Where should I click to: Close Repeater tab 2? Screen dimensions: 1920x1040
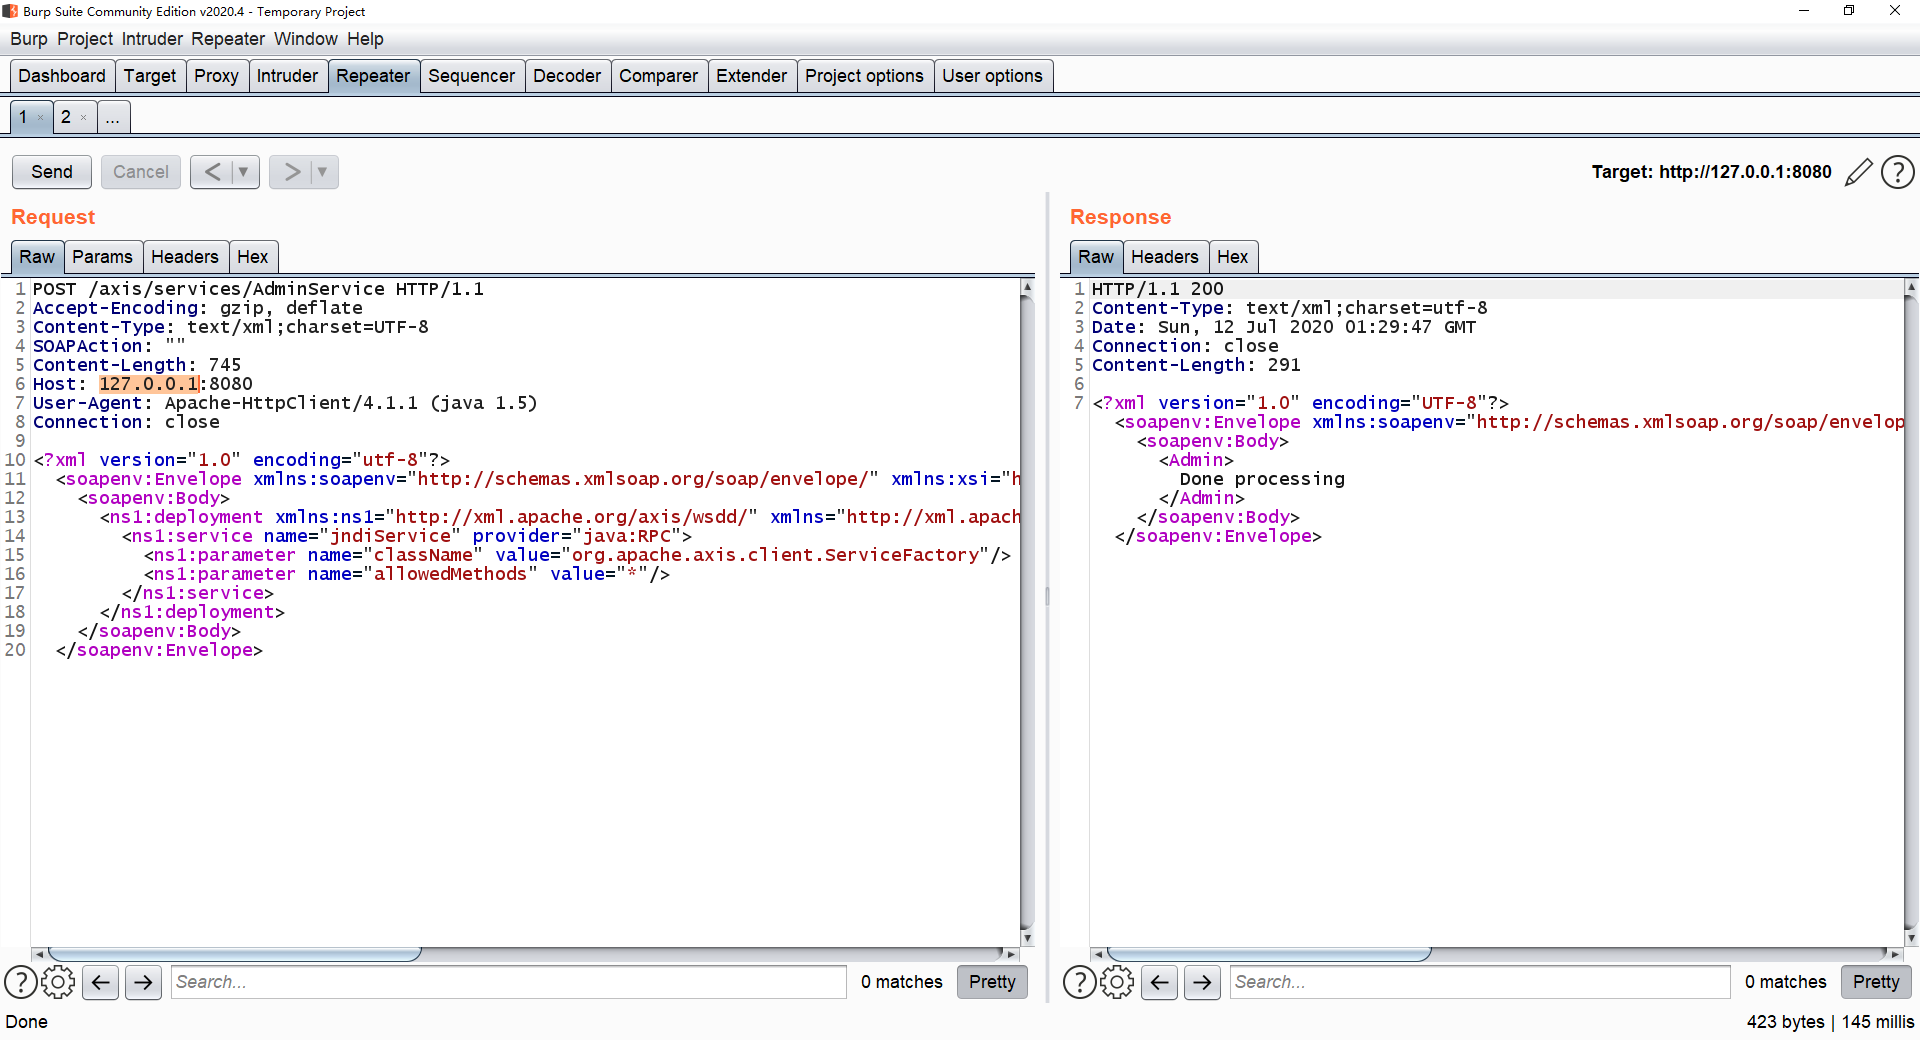[x=83, y=118]
